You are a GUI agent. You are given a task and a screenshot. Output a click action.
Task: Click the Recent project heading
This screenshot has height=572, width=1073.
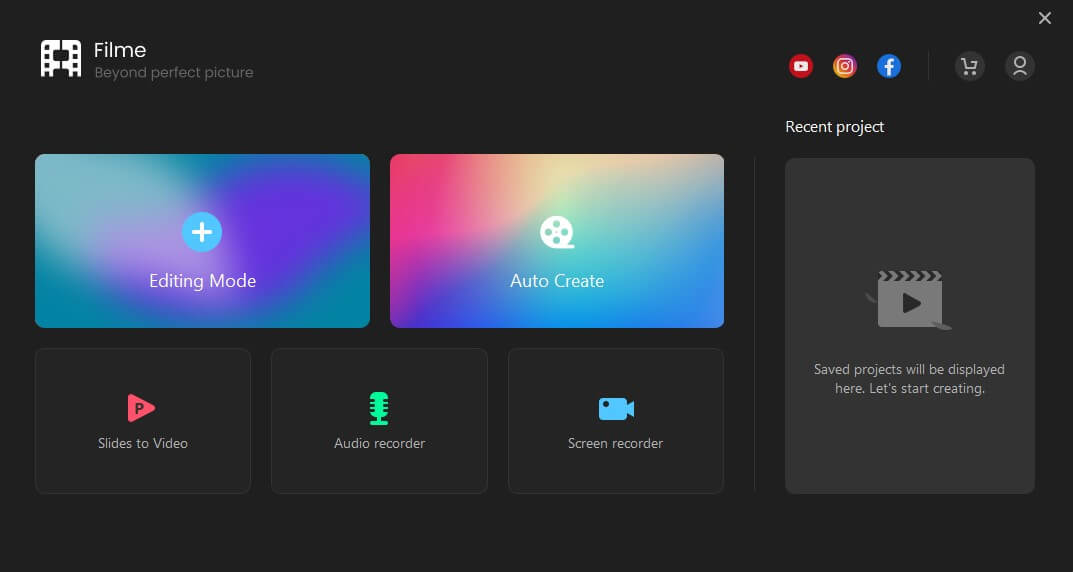pyautogui.click(x=834, y=127)
